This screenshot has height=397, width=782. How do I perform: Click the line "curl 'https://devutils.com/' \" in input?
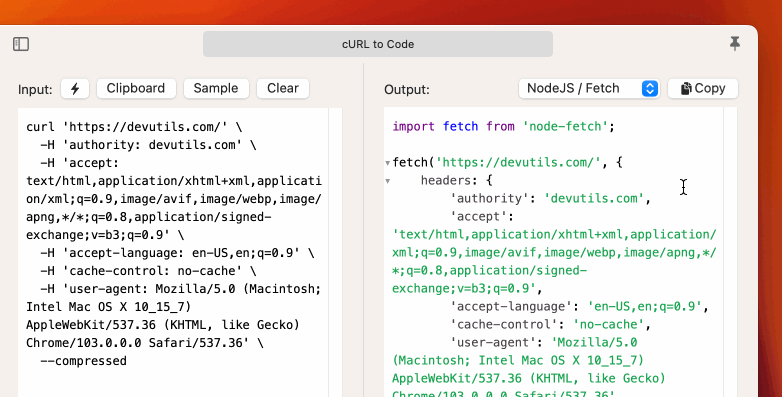pos(134,127)
